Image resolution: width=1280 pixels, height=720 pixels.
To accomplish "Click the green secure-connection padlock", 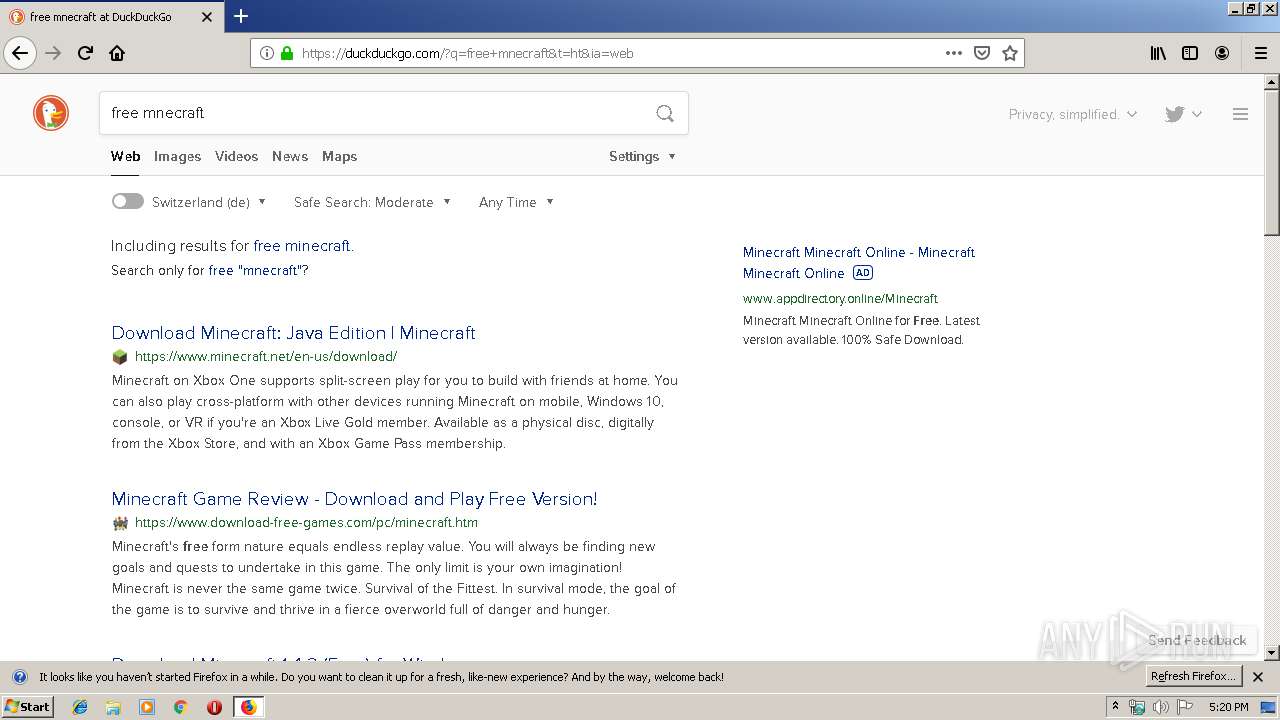I will (x=287, y=53).
